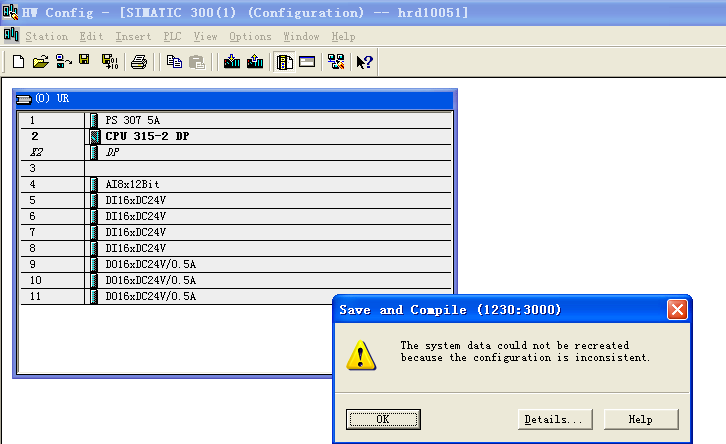This screenshot has width=726, height=444.
Task: Click Download to Module icon
Action: tap(232, 62)
